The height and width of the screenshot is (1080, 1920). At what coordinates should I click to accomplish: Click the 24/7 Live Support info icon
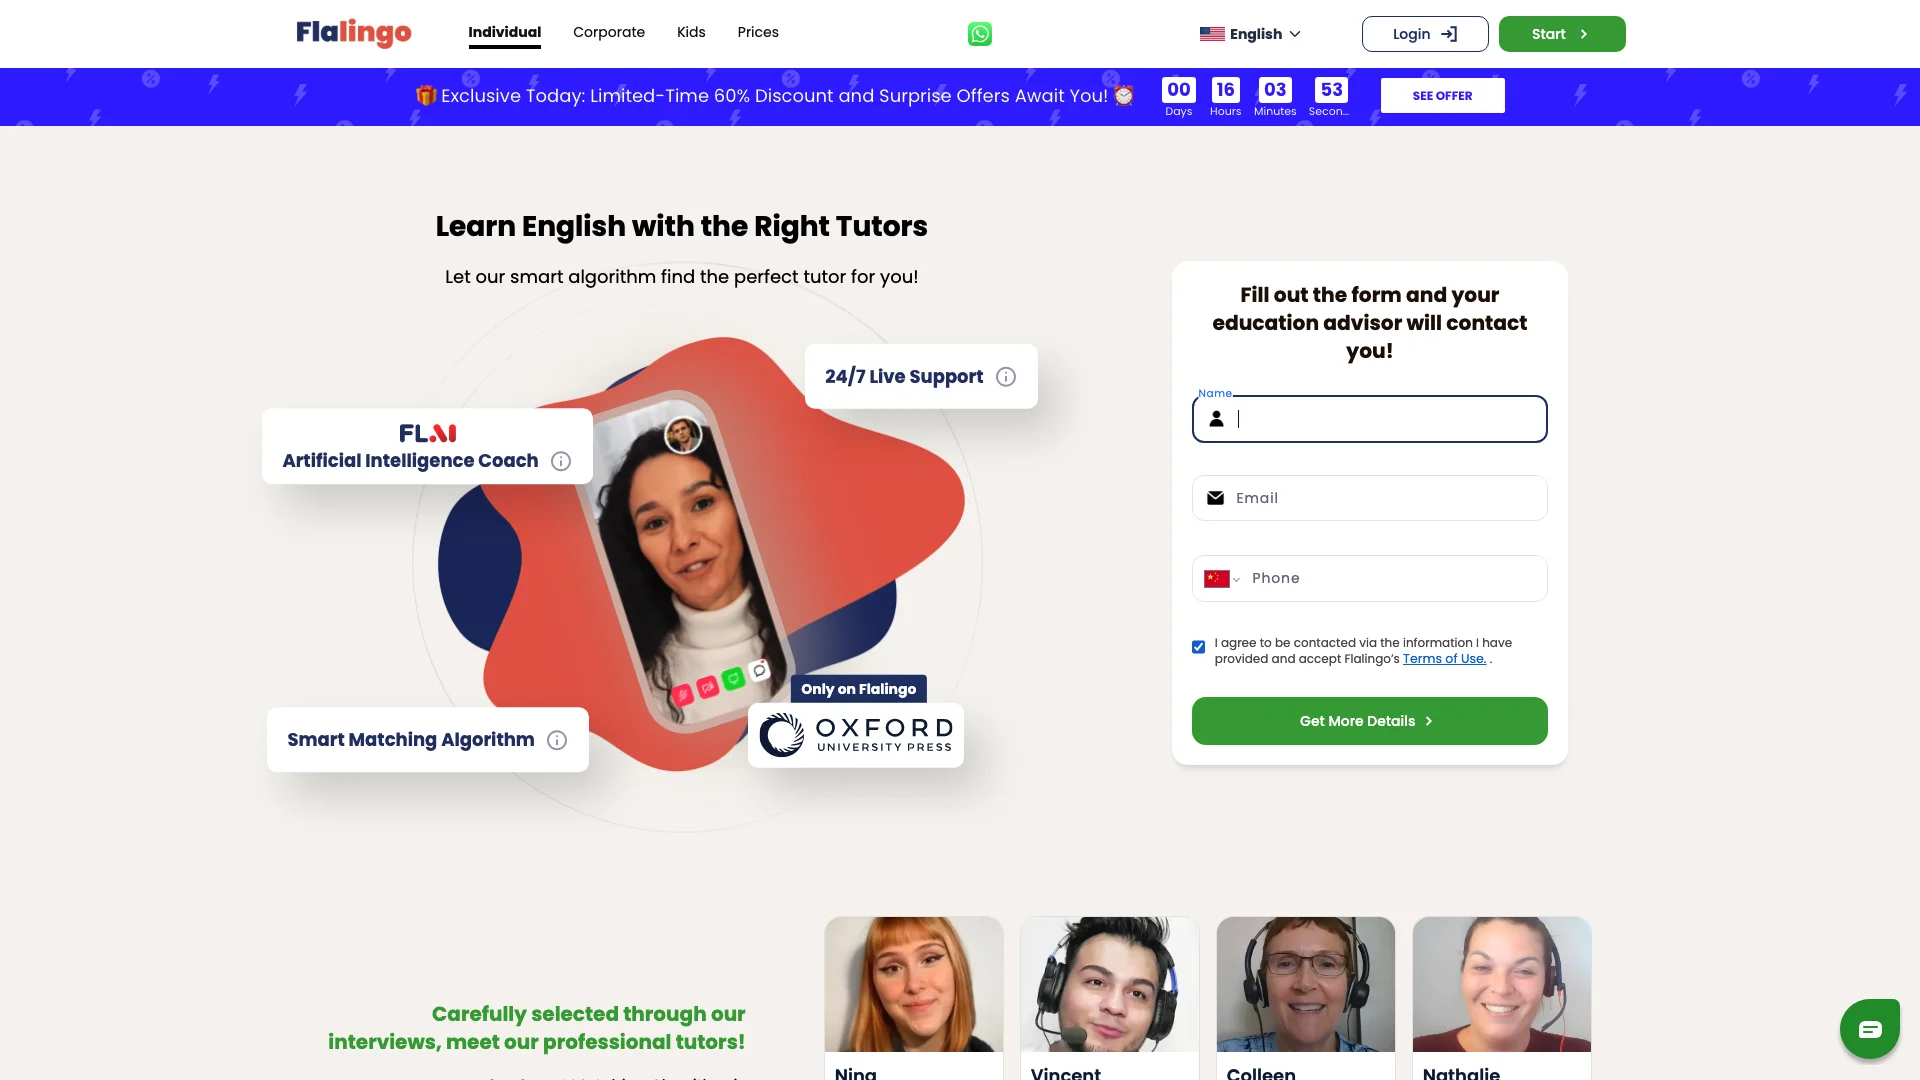pyautogui.click(x=1005, y=377)
